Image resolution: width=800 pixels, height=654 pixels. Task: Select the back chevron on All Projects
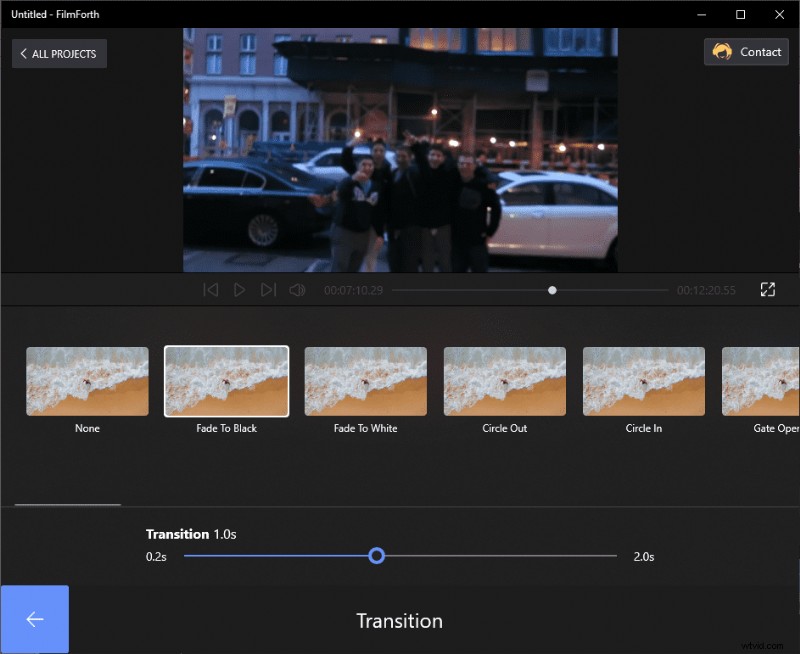pyautogui.click(x=23, y=54)
